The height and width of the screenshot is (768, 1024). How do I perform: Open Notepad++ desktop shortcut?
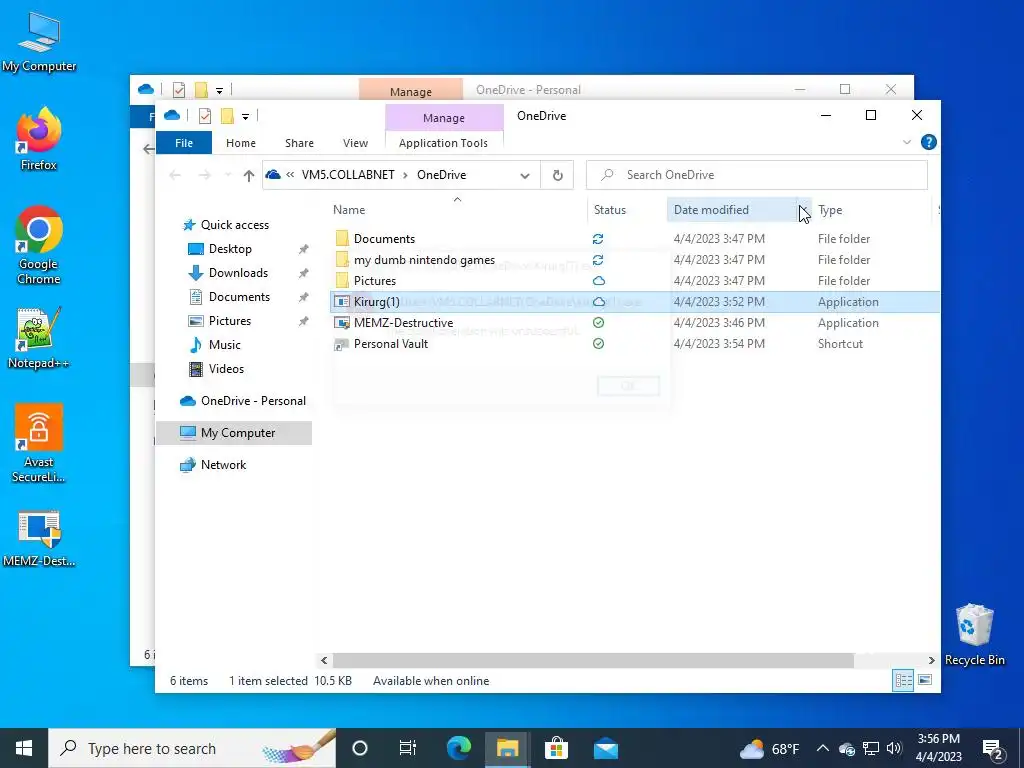coord(39,338)
